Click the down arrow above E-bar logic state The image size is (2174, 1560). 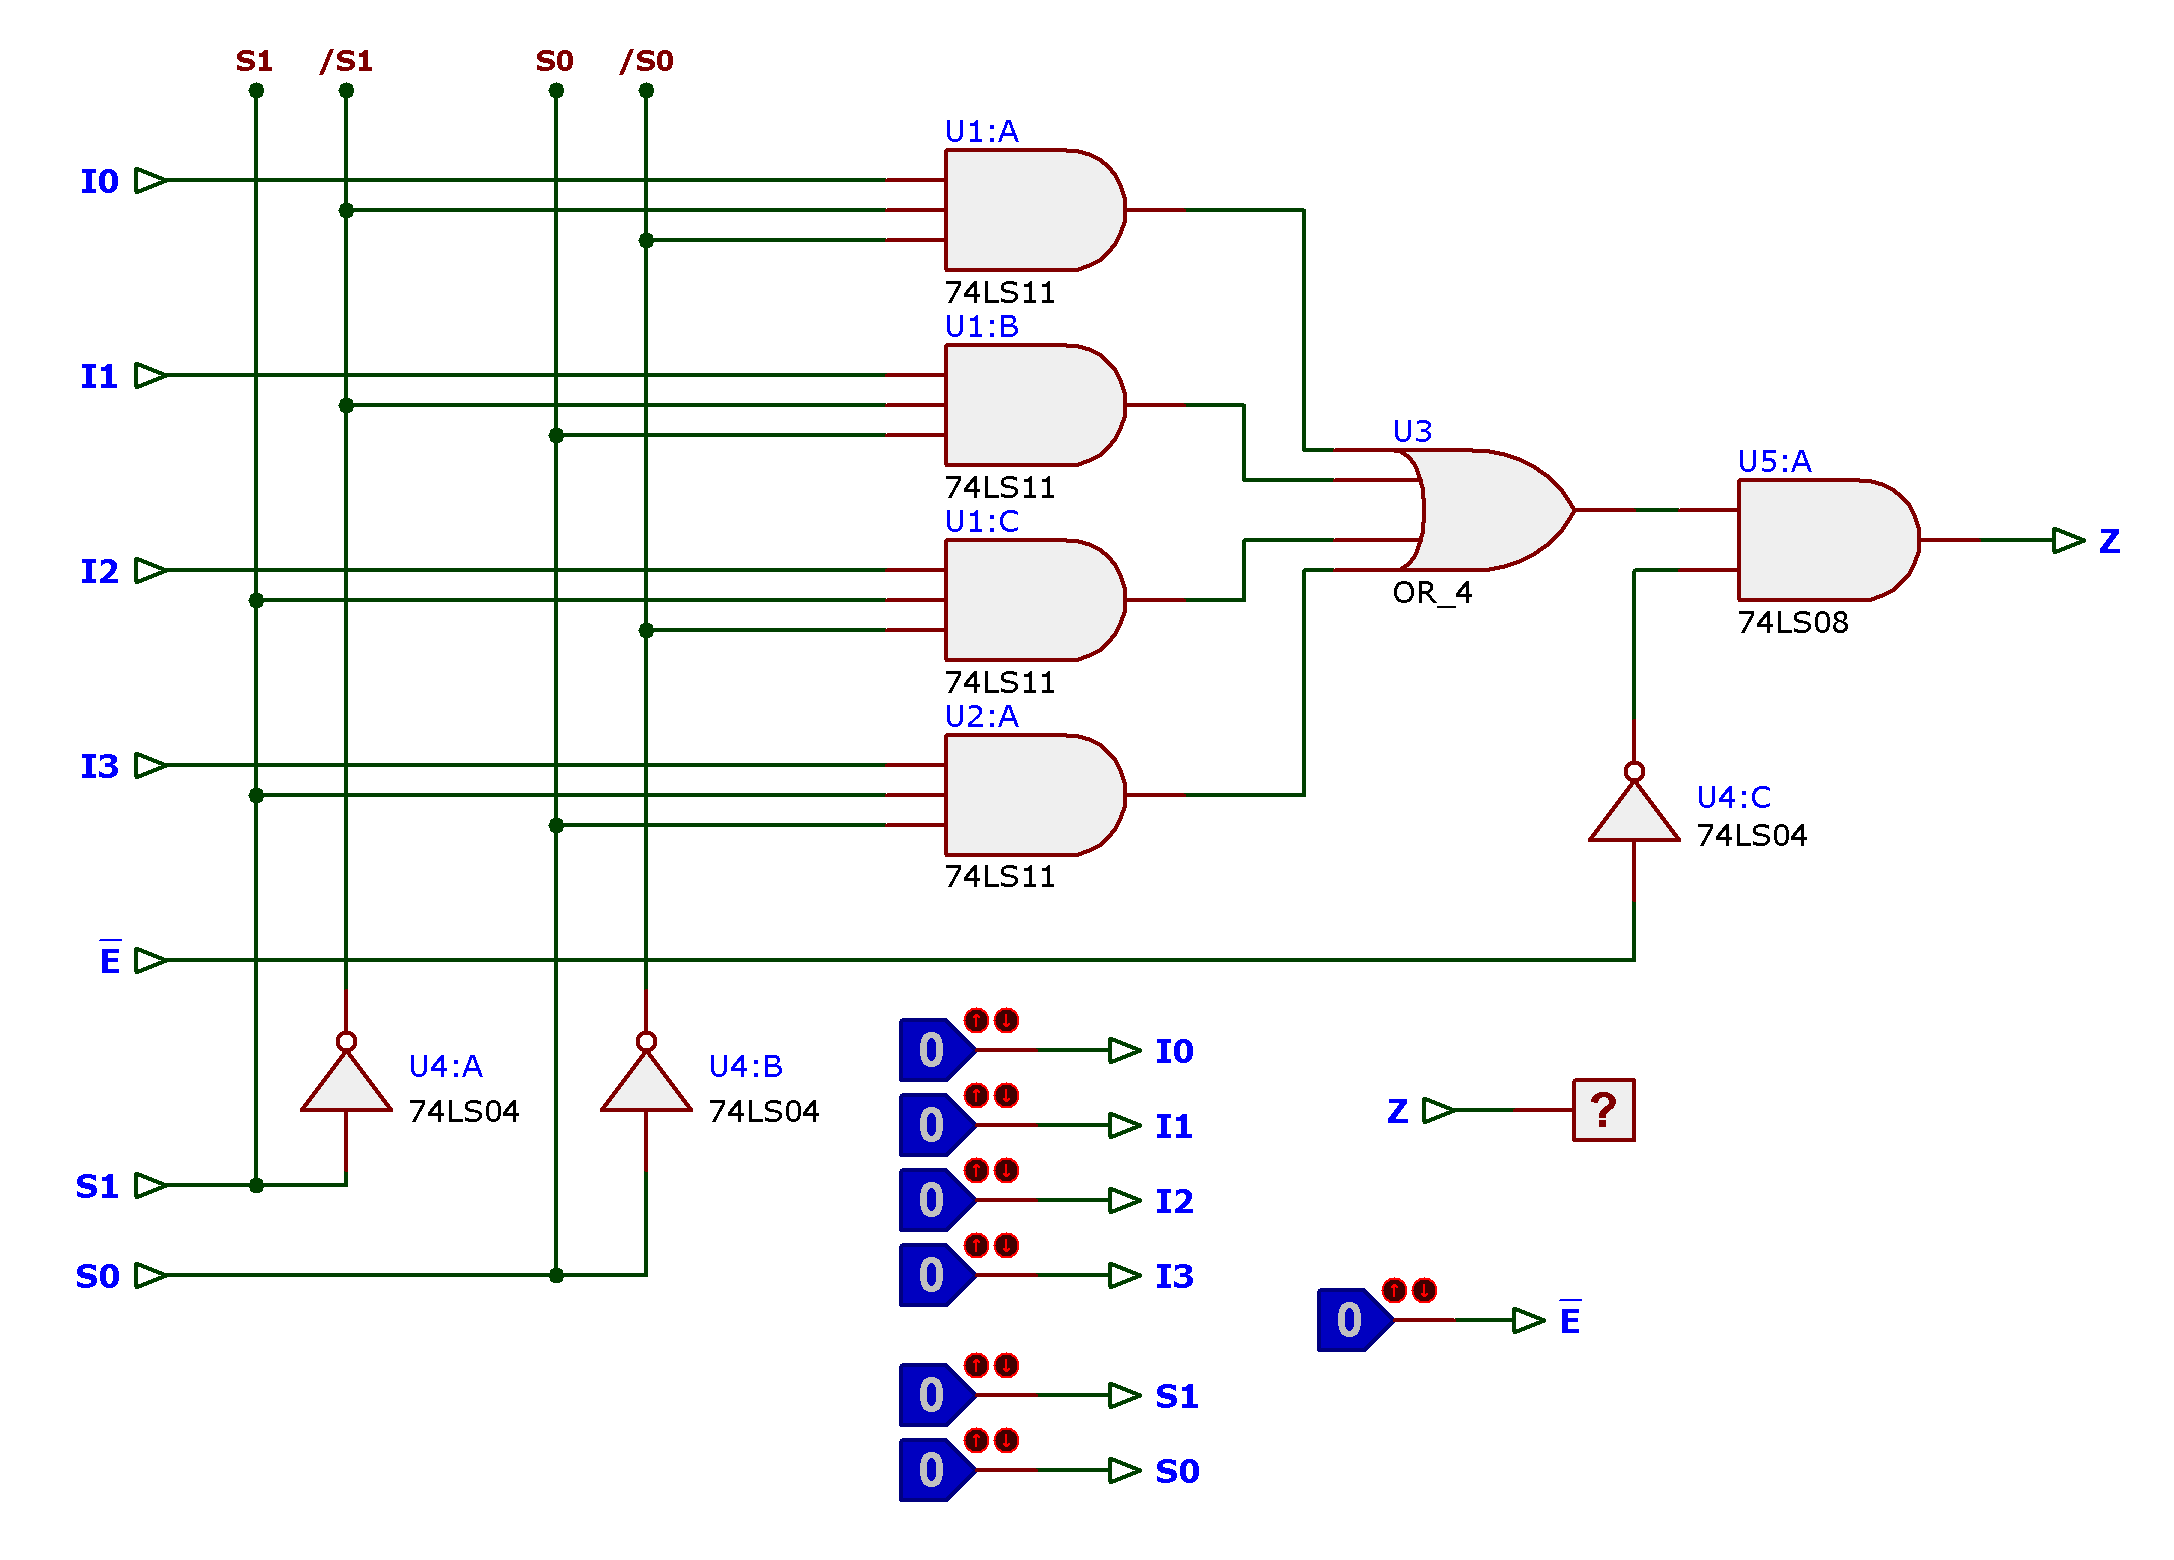coord(1424,1290)
